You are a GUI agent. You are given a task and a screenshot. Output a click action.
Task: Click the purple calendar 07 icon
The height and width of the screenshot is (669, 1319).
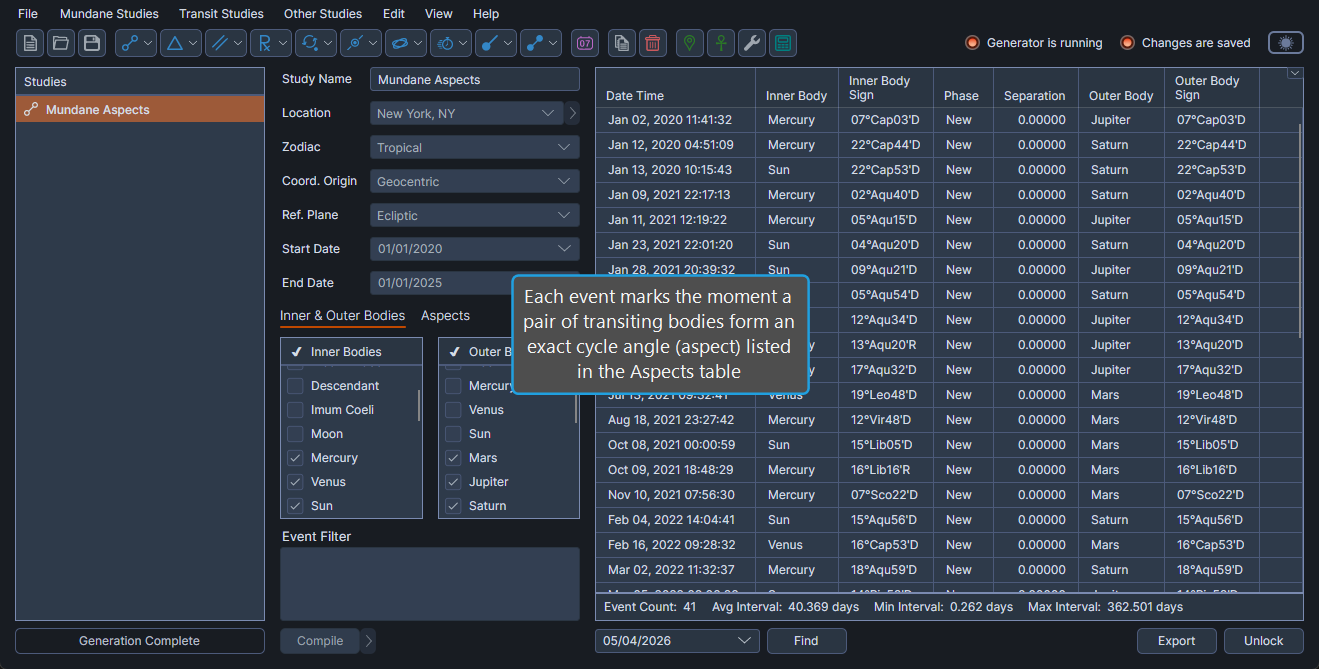click(x=585, y=43)
